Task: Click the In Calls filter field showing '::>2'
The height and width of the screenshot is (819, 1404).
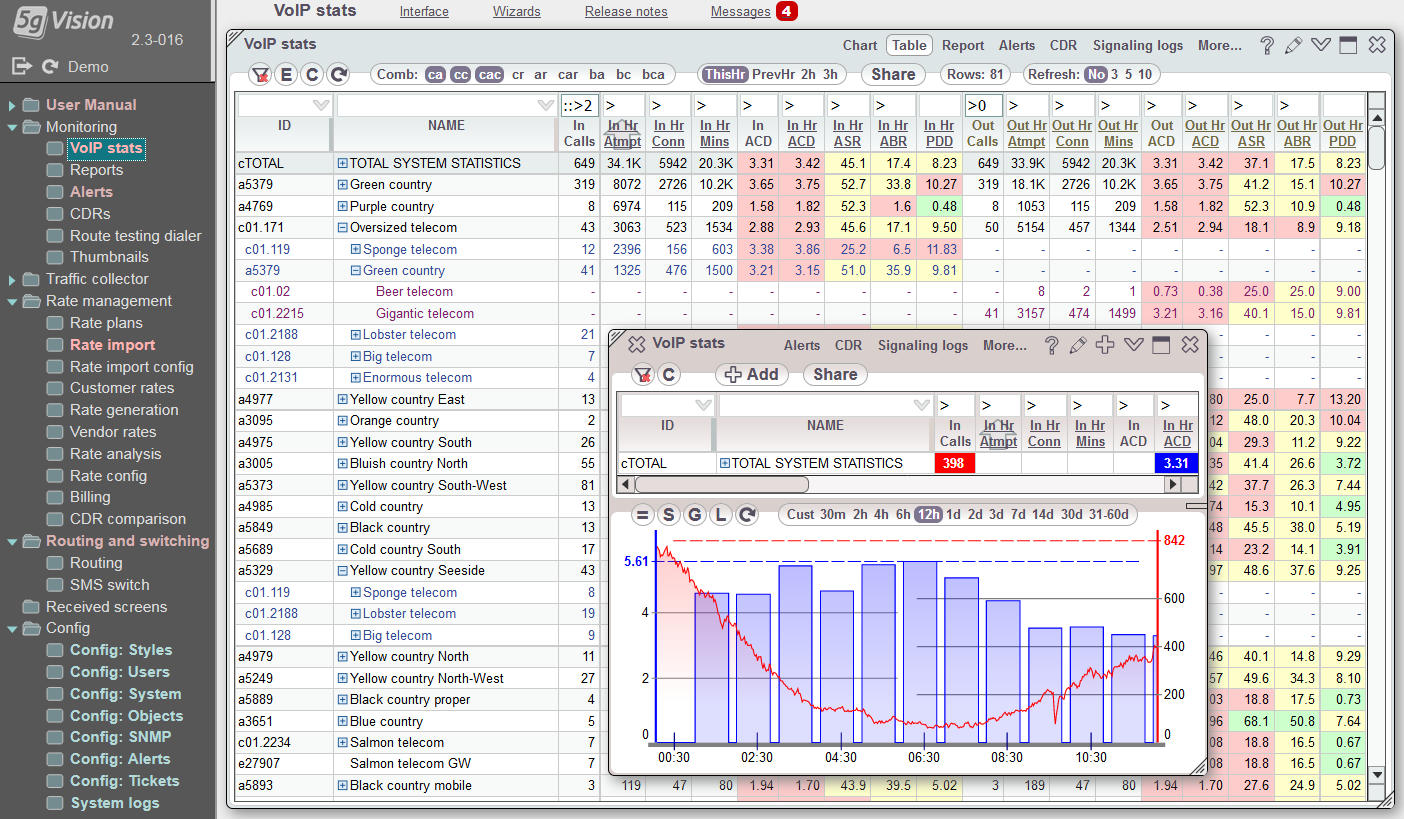Action: [578, 105]
